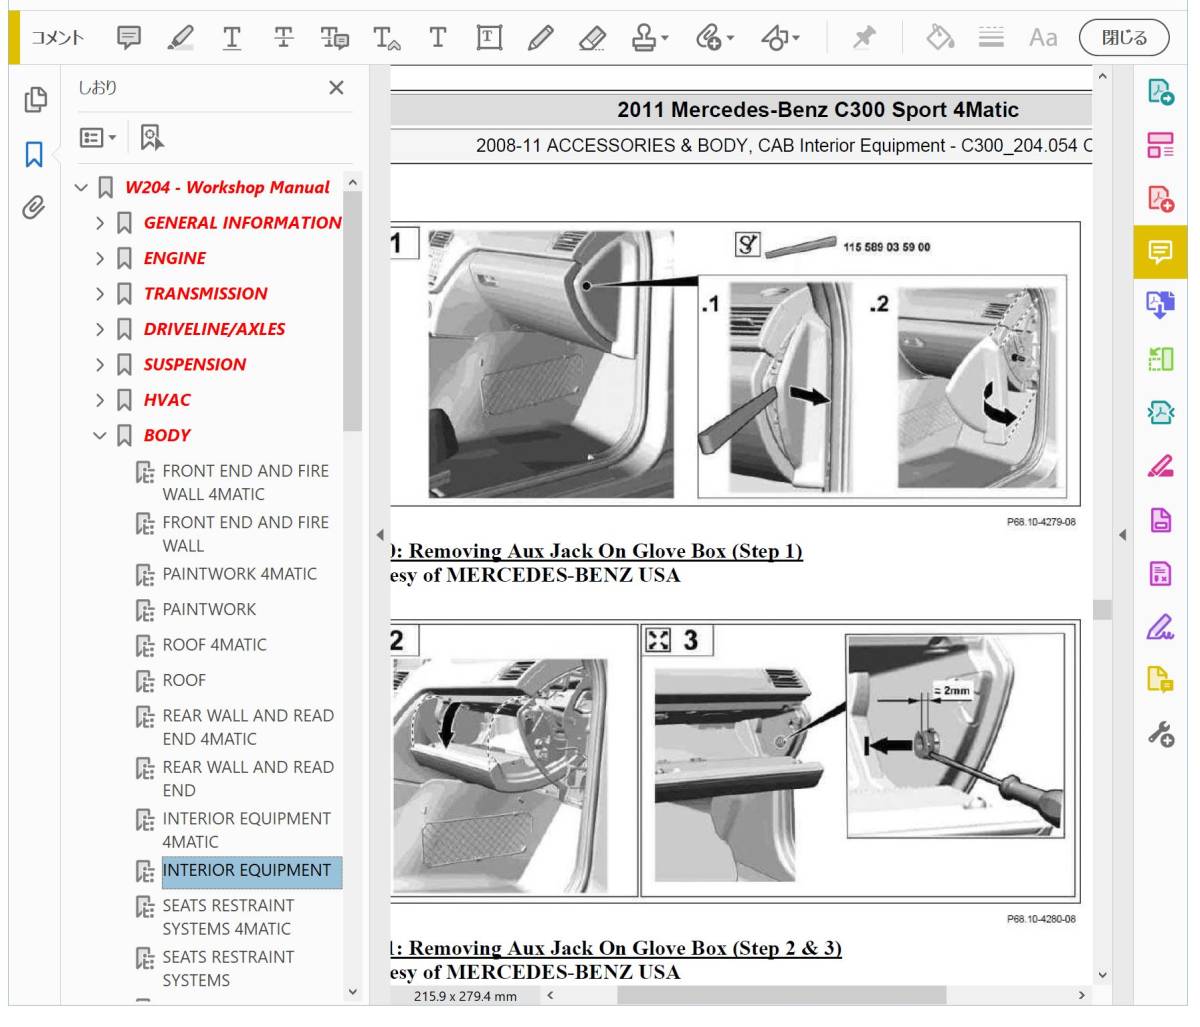This screenshot has height=1027, width=1200.
Task: Go to the ROOF 4MATIC bookmark
Action: (214, 645)
